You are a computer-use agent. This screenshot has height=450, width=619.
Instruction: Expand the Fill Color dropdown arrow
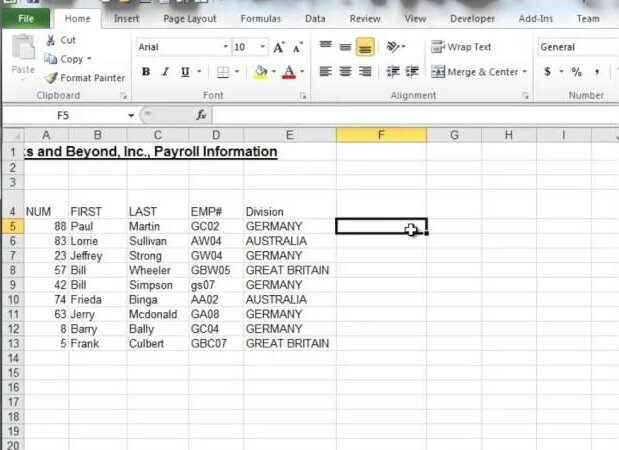(274, 72)
